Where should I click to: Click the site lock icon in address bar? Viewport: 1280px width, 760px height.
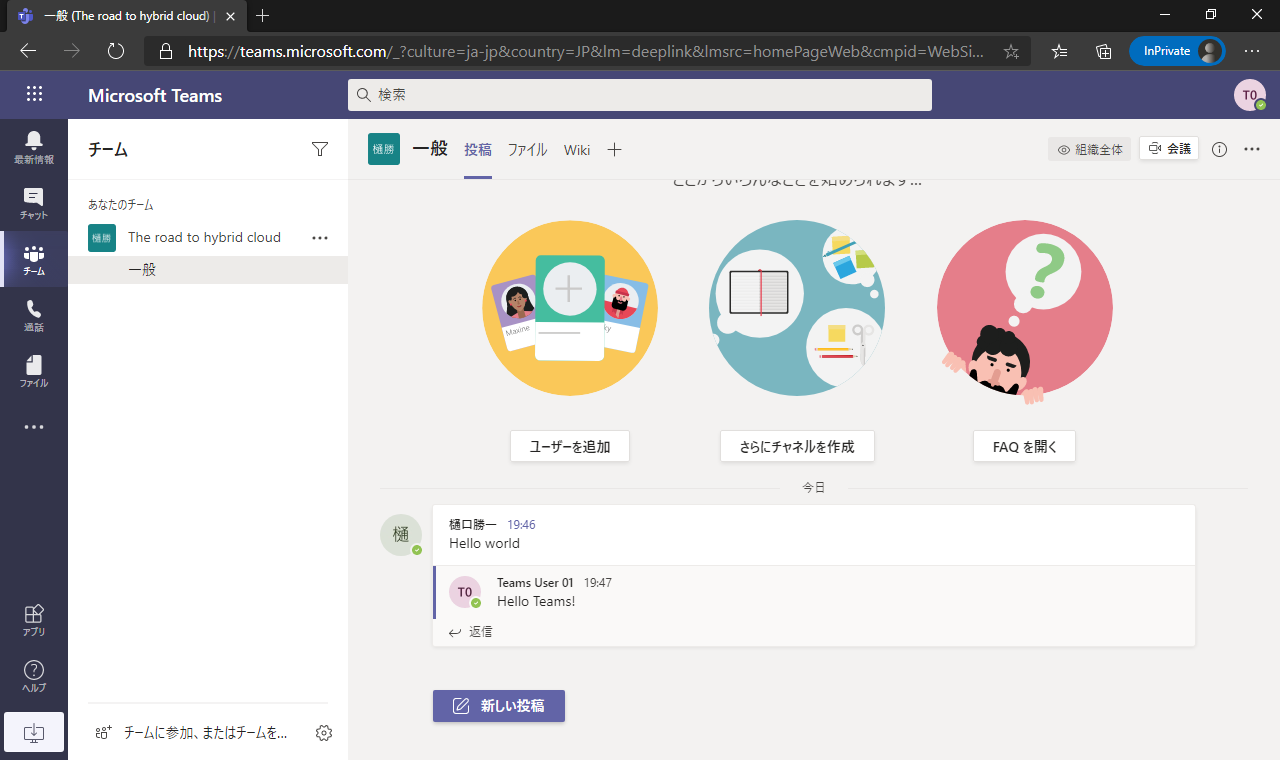(x=166, y=51)
